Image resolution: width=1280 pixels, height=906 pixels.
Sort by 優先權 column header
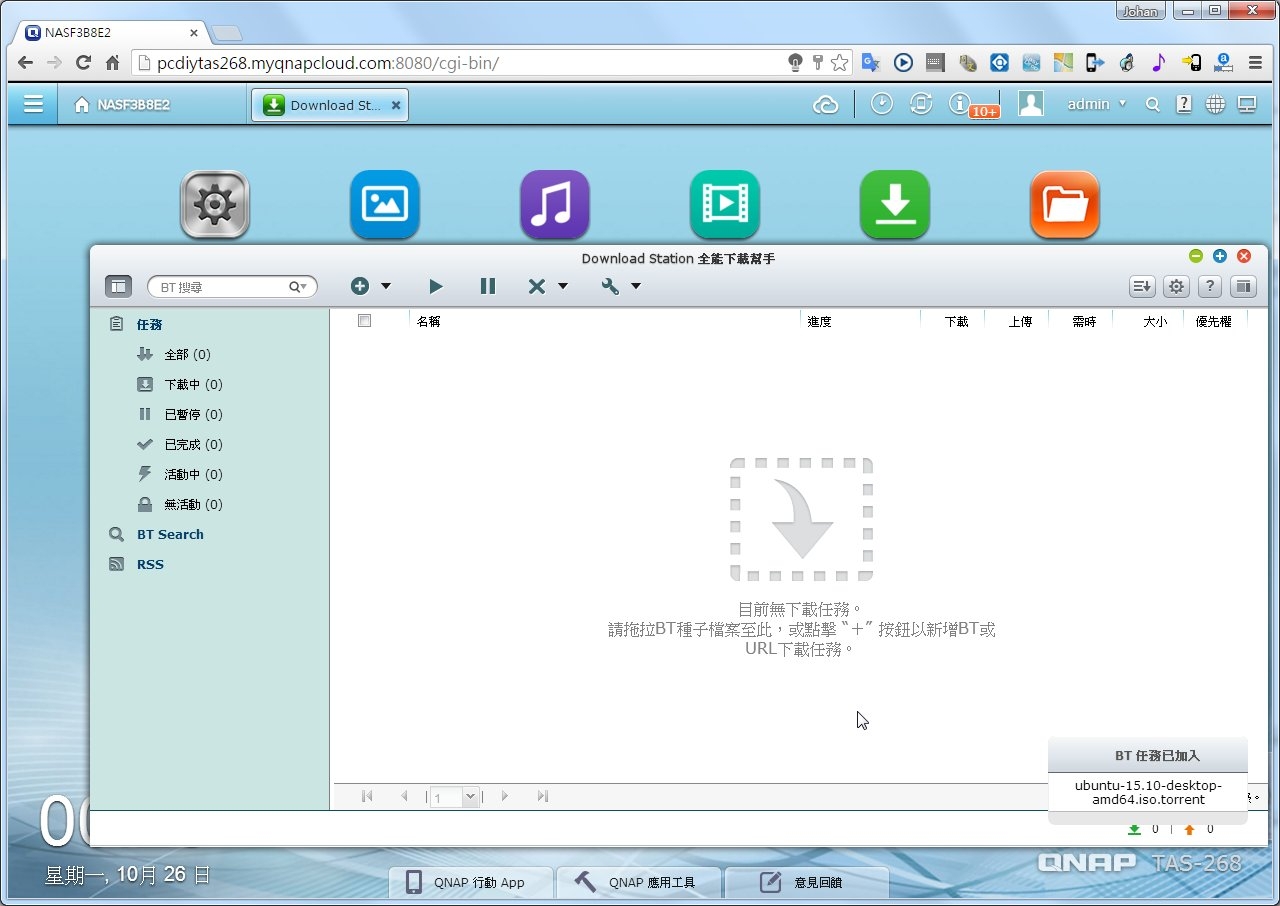[1216, 321]
